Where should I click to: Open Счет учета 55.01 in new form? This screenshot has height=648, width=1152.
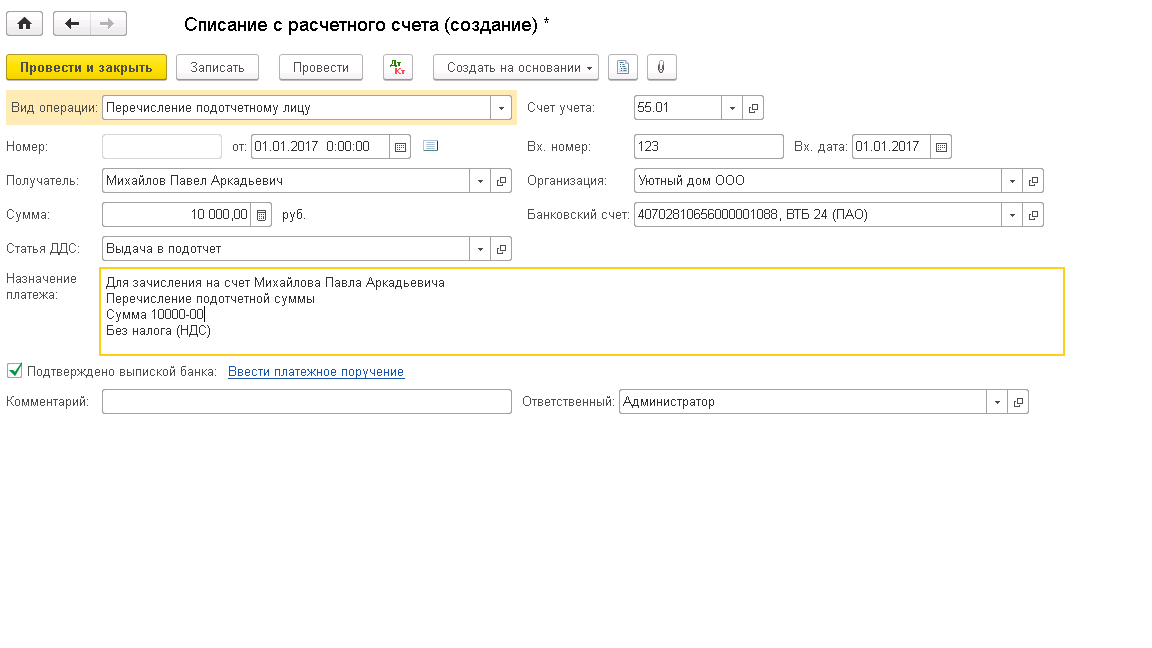pos(754,108)
